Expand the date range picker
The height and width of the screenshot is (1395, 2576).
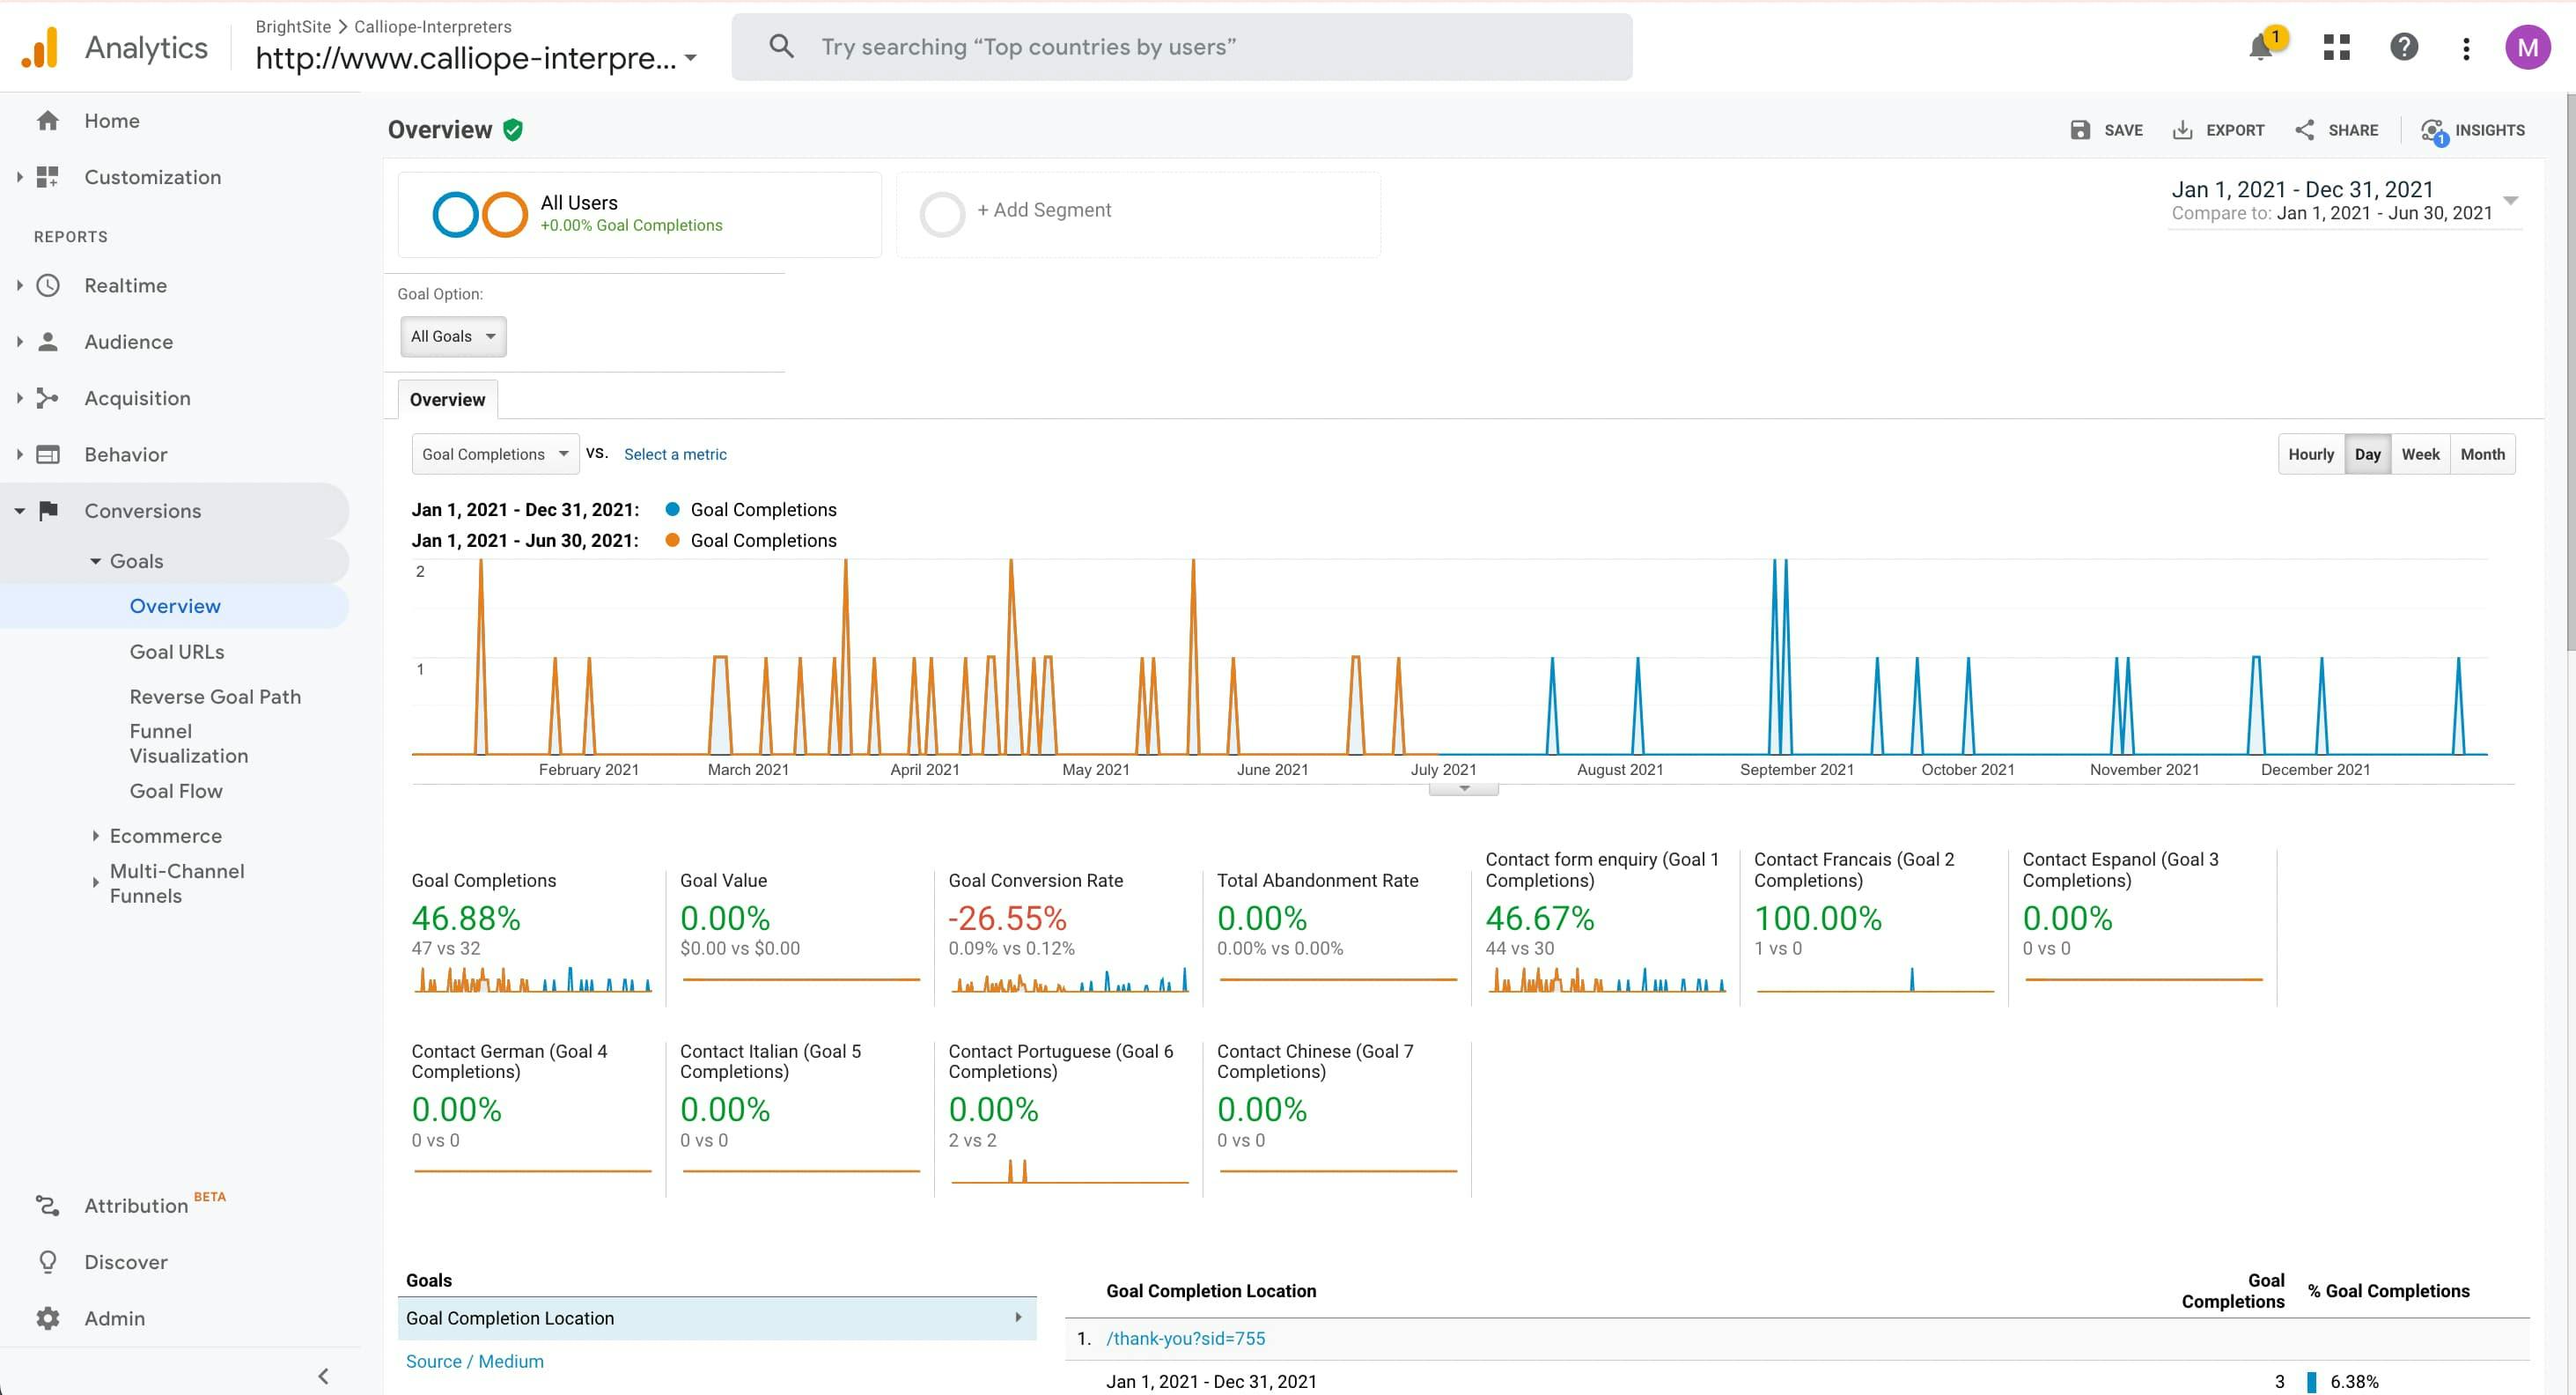pyautogui.click(x=2510, y=200)
